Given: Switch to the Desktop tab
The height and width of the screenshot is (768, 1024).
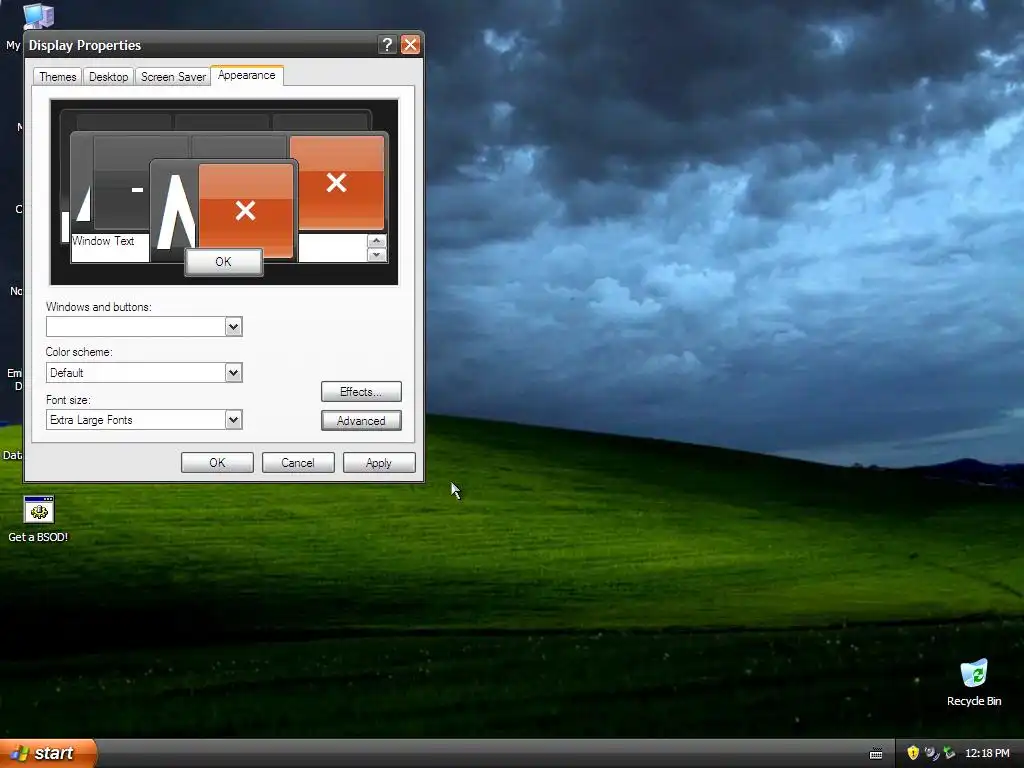Looking at the screenshot, I should point(108,76).
